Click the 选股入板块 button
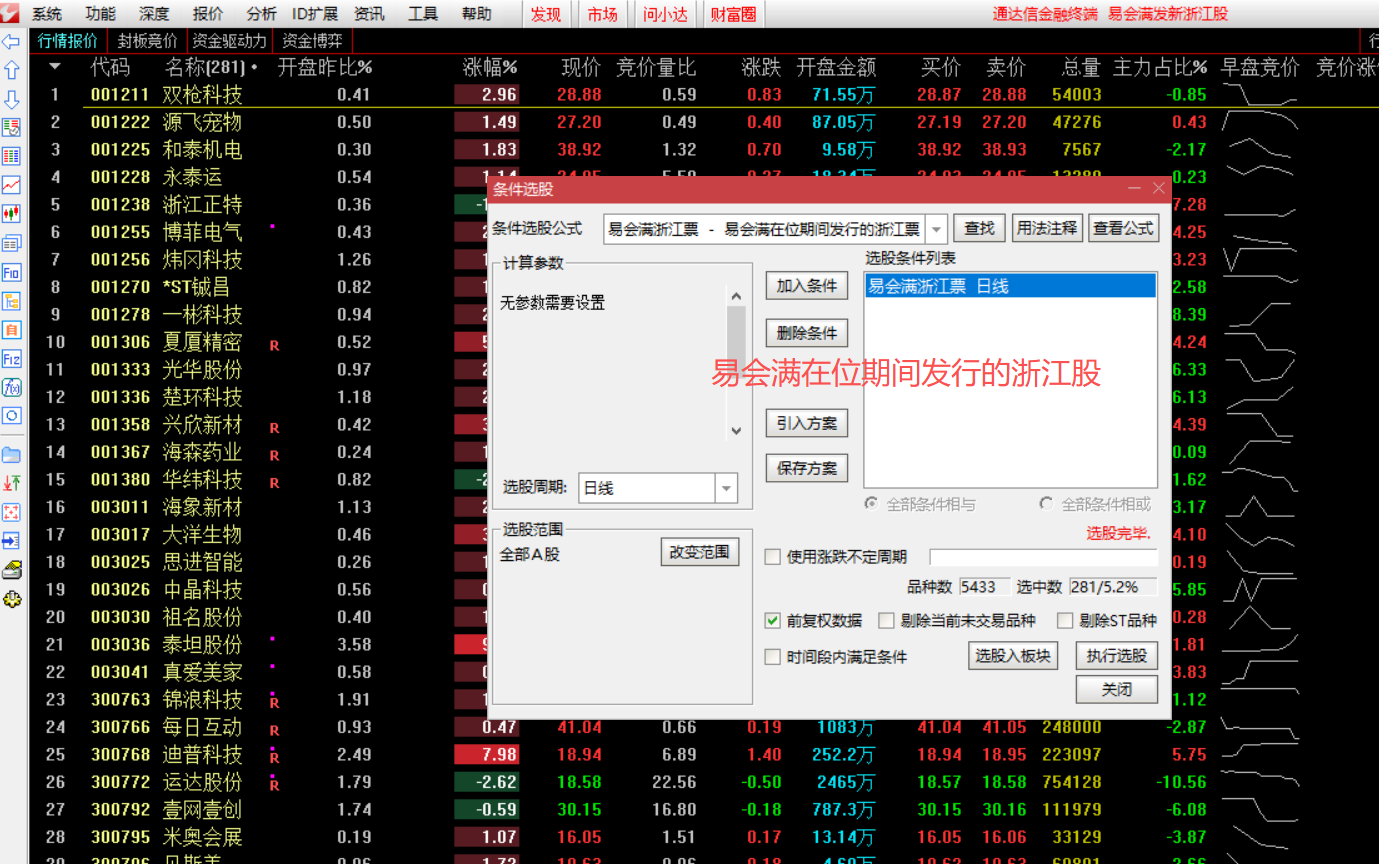 (1013, 656)
